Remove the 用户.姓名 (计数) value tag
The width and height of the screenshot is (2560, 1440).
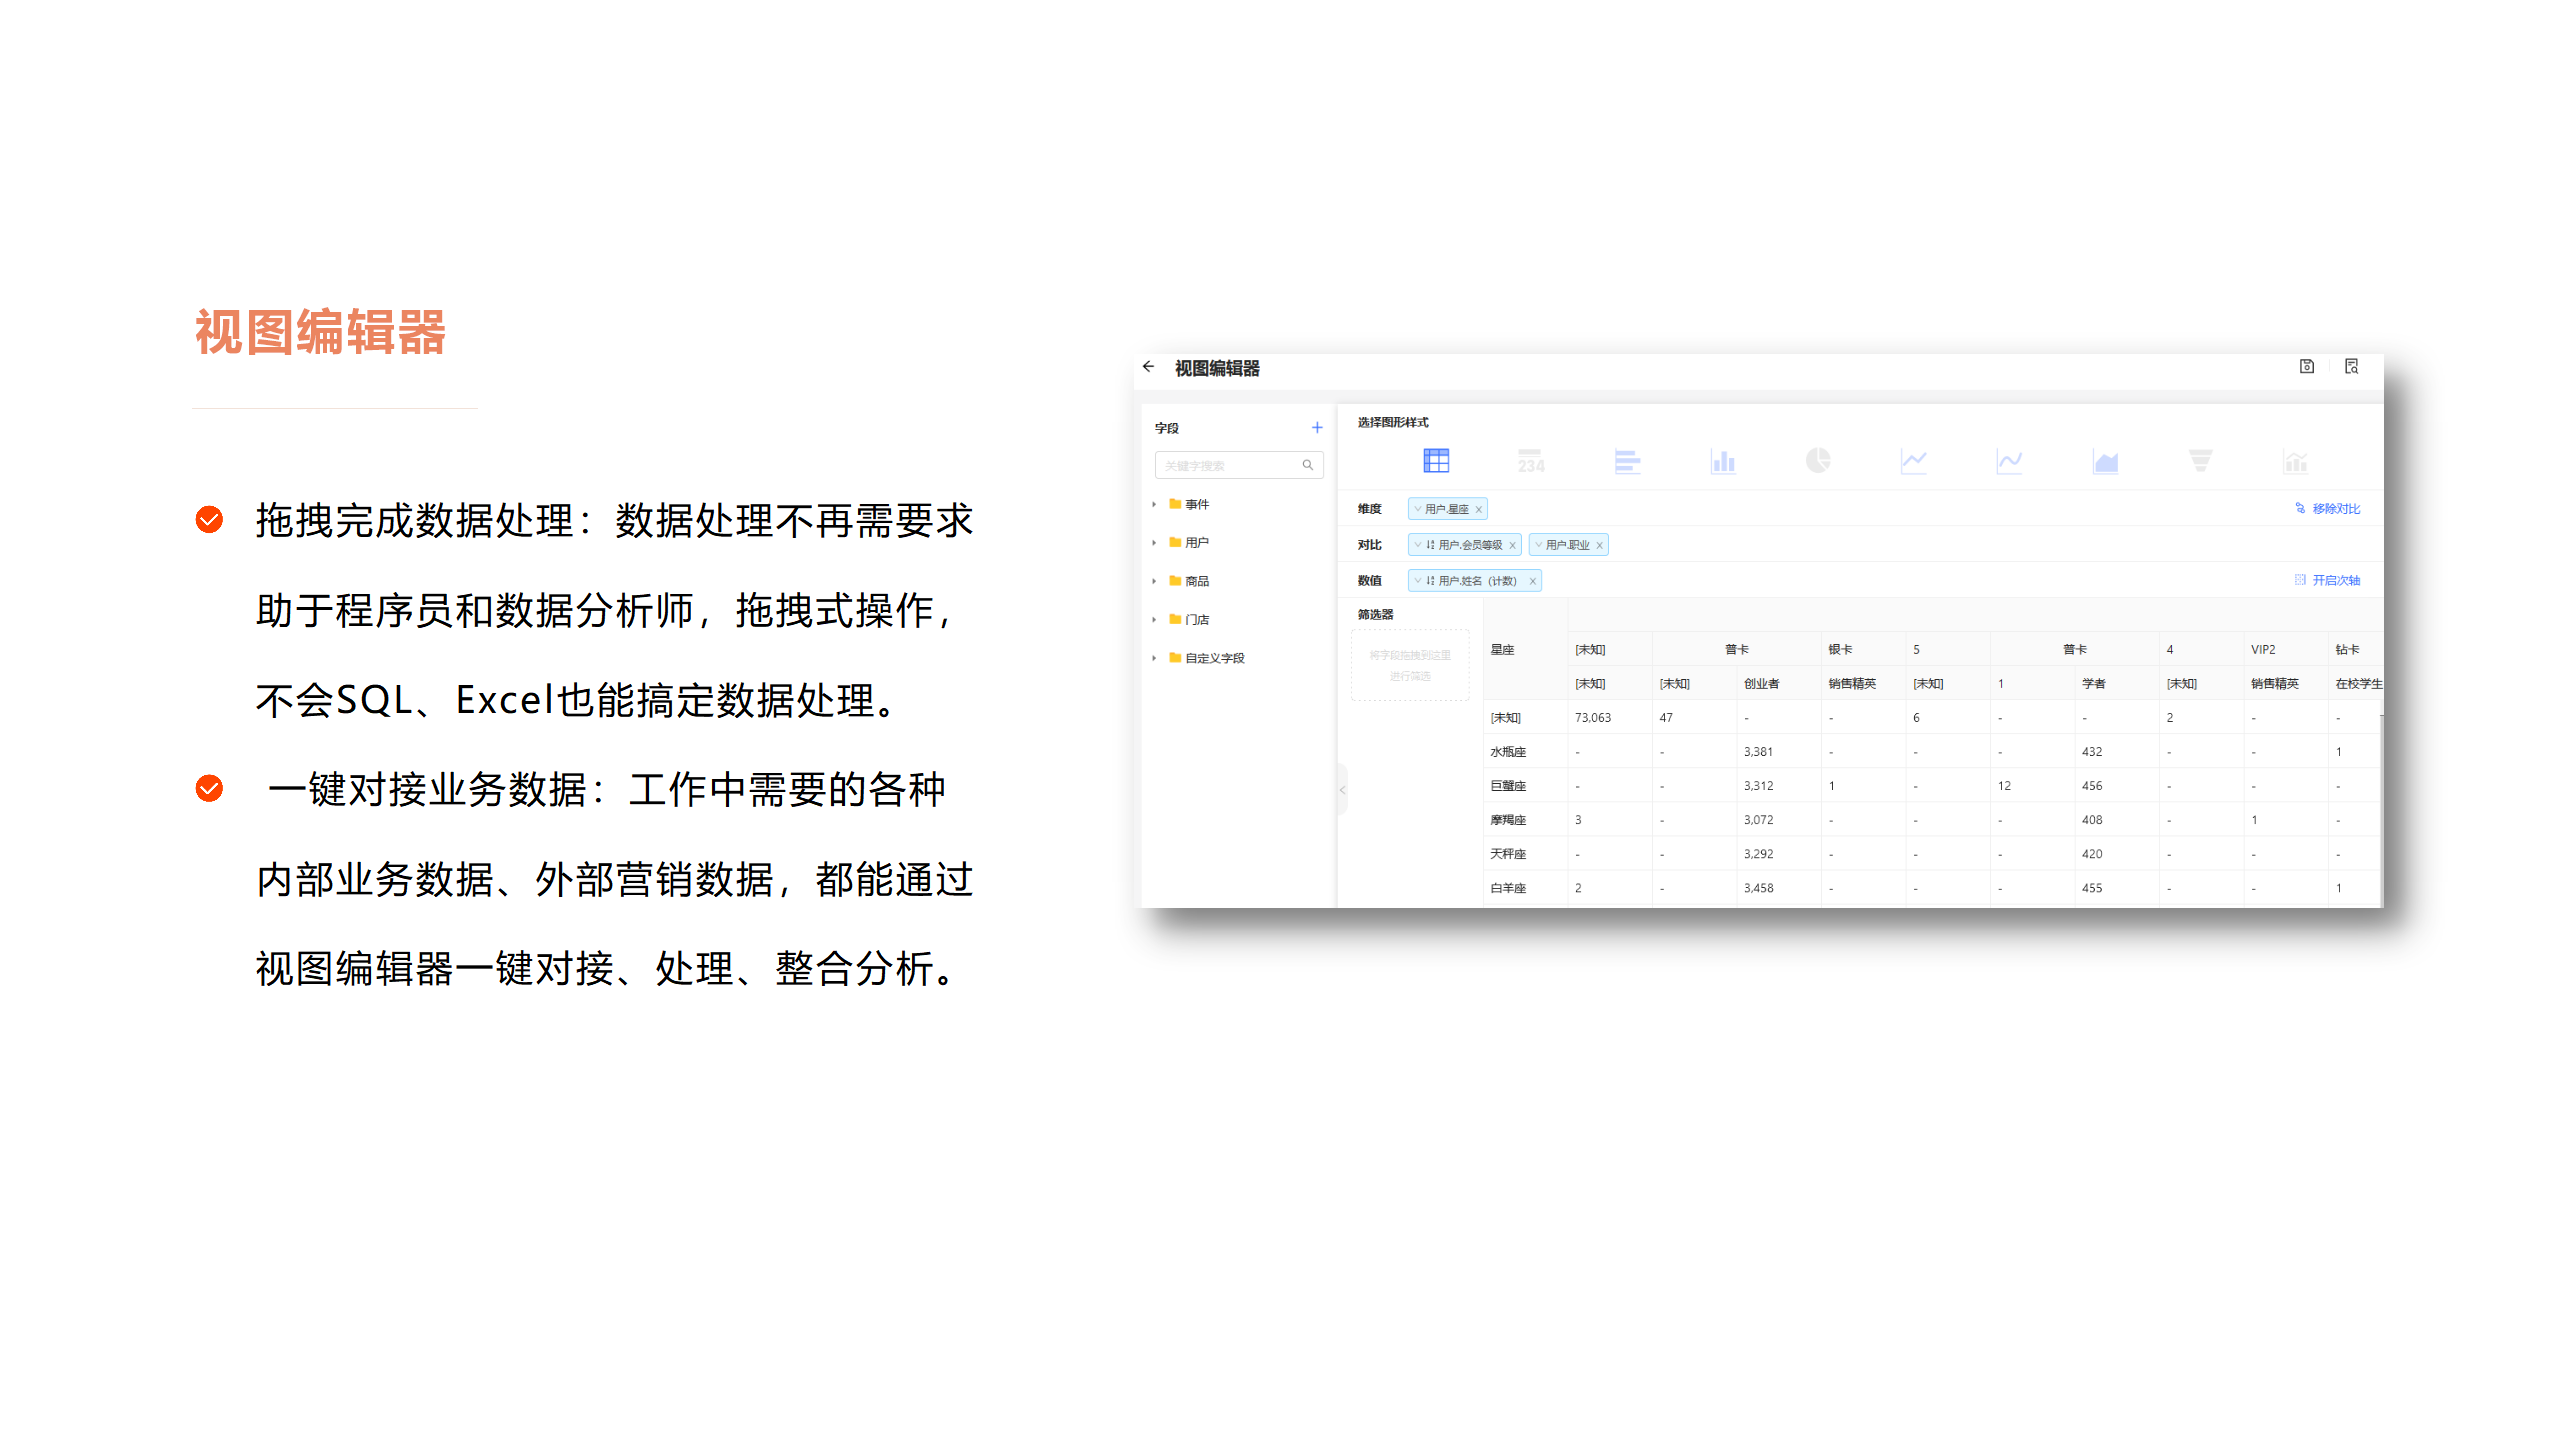click(1531, 582)
